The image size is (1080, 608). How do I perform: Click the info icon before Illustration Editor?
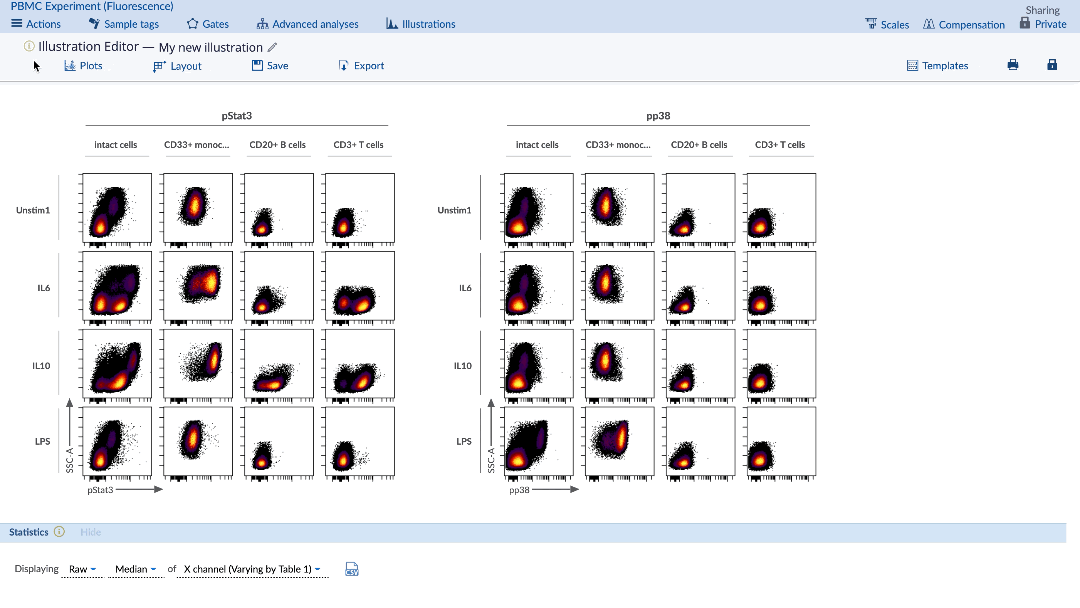29,46
